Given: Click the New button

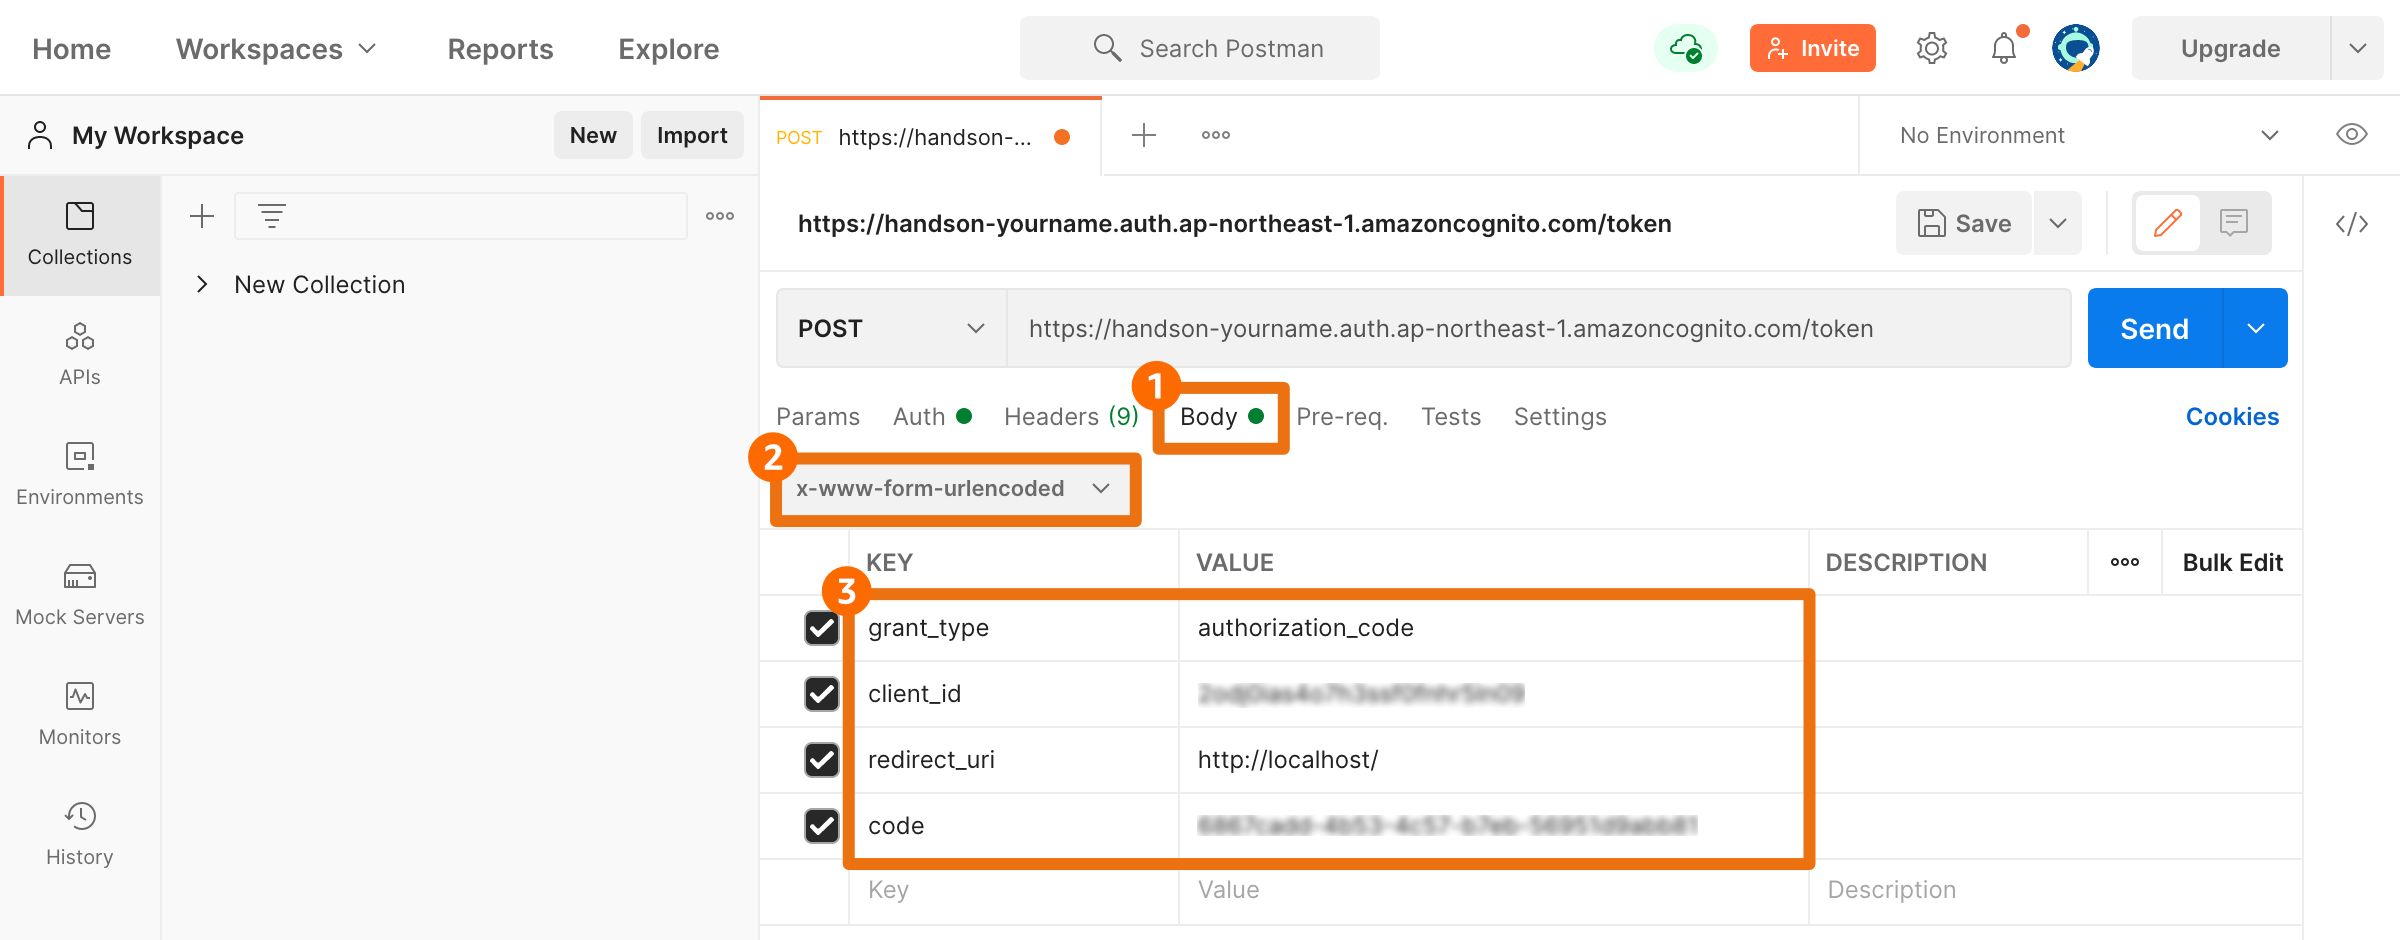Looking at the screenshot, I should pyautogui.click(x=593, y=135).
